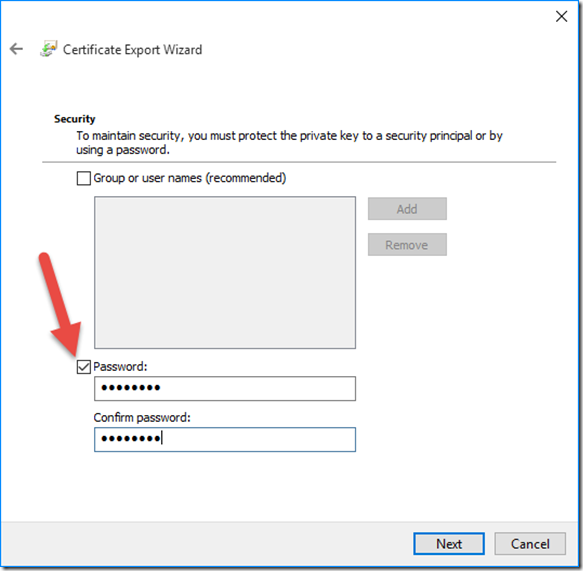Uncheck the Password checkbox

(x=83, y=367)
